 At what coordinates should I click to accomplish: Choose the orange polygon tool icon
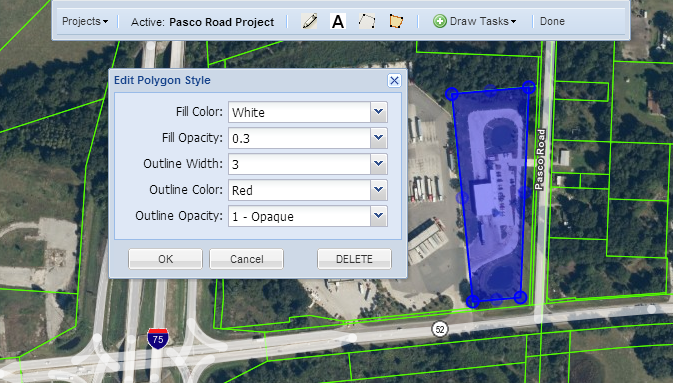point(396,21)
